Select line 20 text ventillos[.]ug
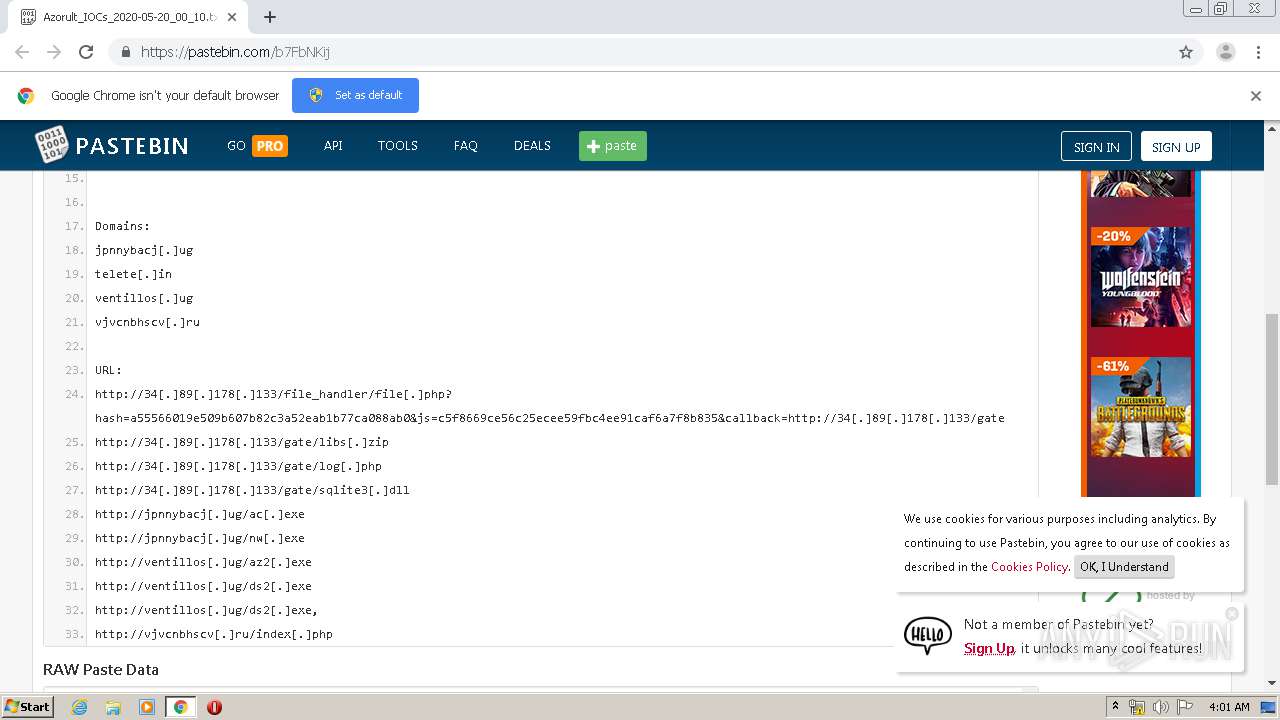Viewport: 1280px width, 720px height. coord(144,298)
